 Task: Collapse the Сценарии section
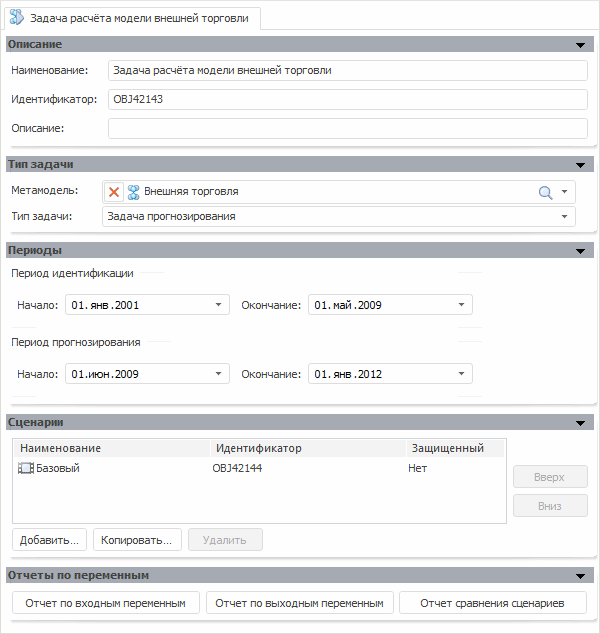[580, 424]
